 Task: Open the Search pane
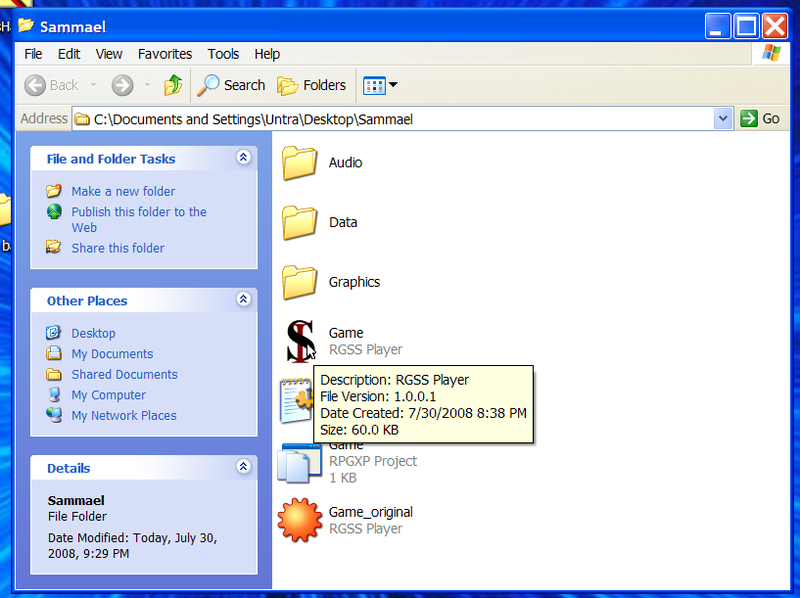point(232,85)
